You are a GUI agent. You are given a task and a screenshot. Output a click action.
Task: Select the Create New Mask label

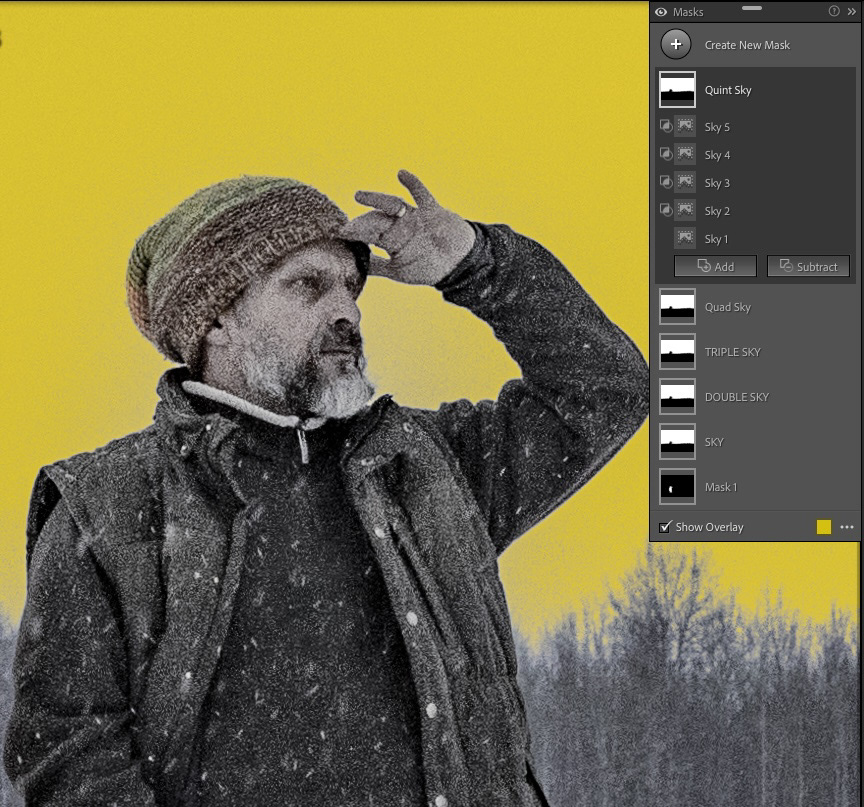(747, 45)
